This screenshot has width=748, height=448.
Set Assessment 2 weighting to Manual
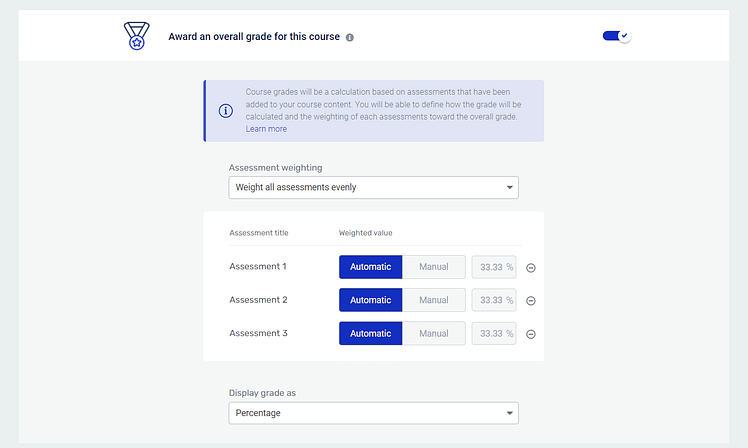pos(434,300)
